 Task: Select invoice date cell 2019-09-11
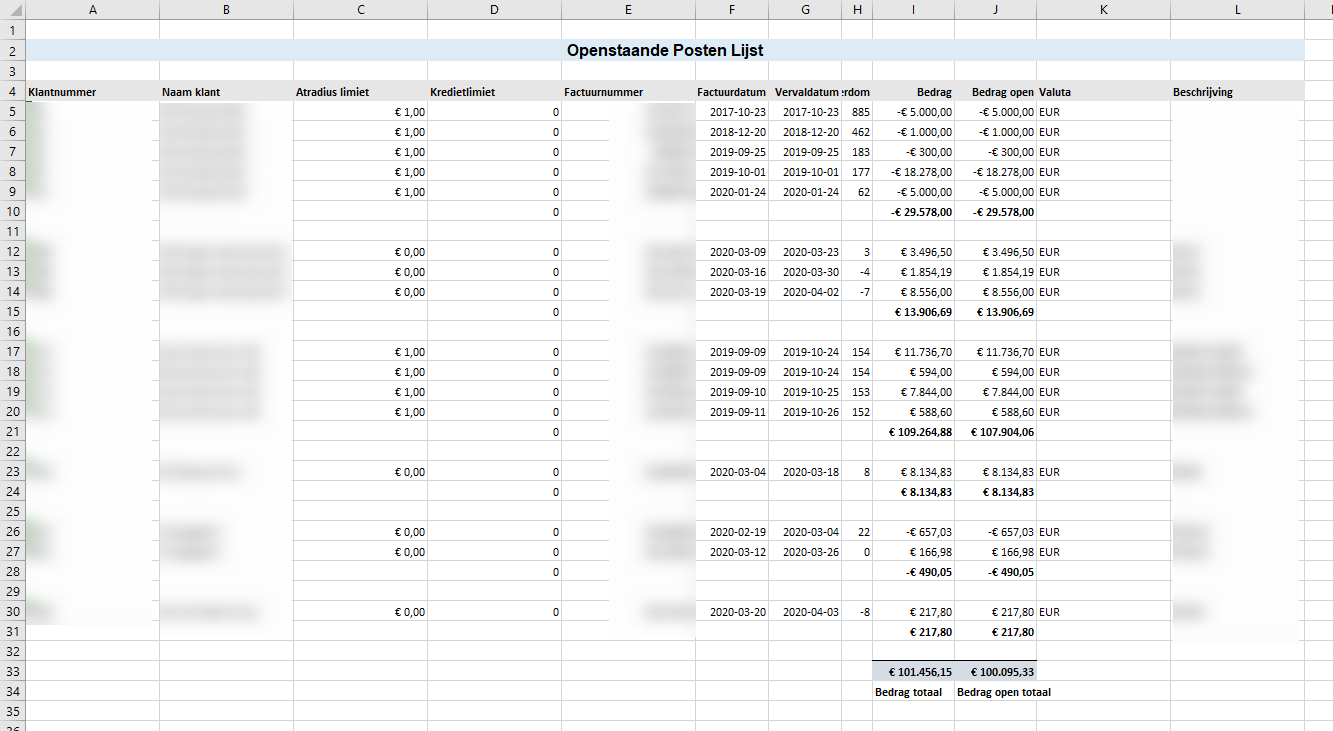(733, 411)
